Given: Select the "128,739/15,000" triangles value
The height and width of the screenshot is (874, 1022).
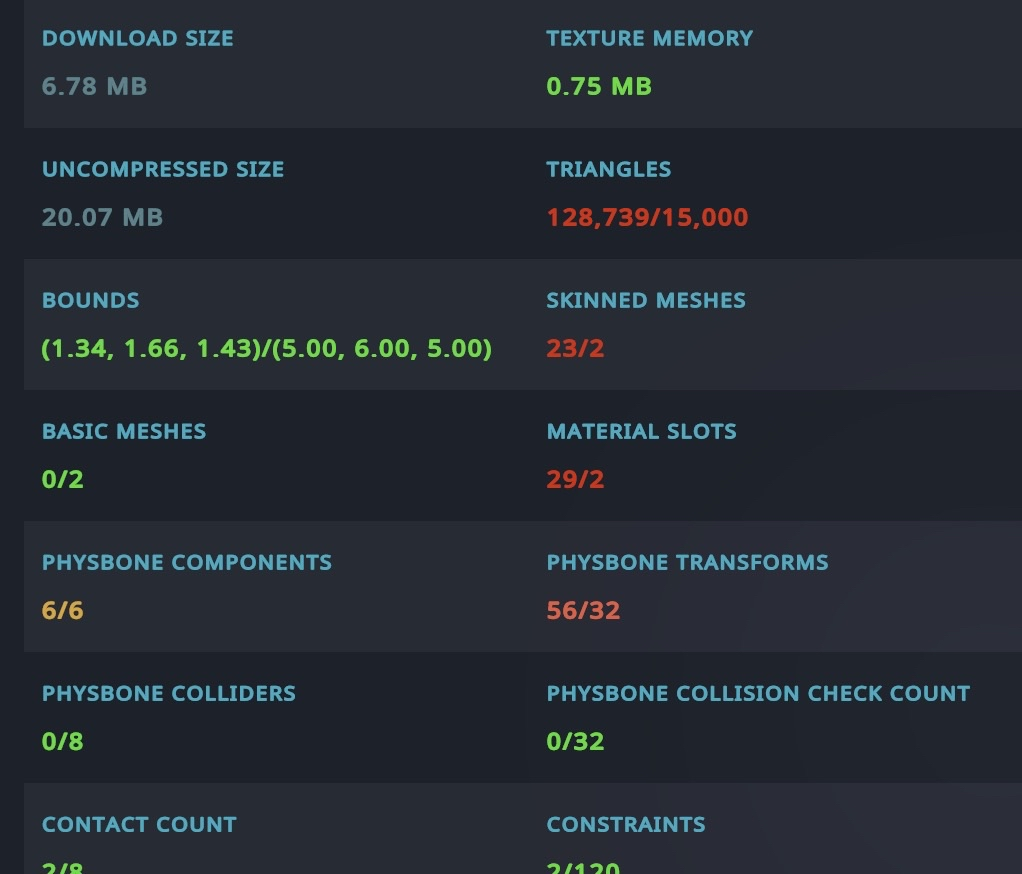Looking at the screenshot, I should coord(647,218).
